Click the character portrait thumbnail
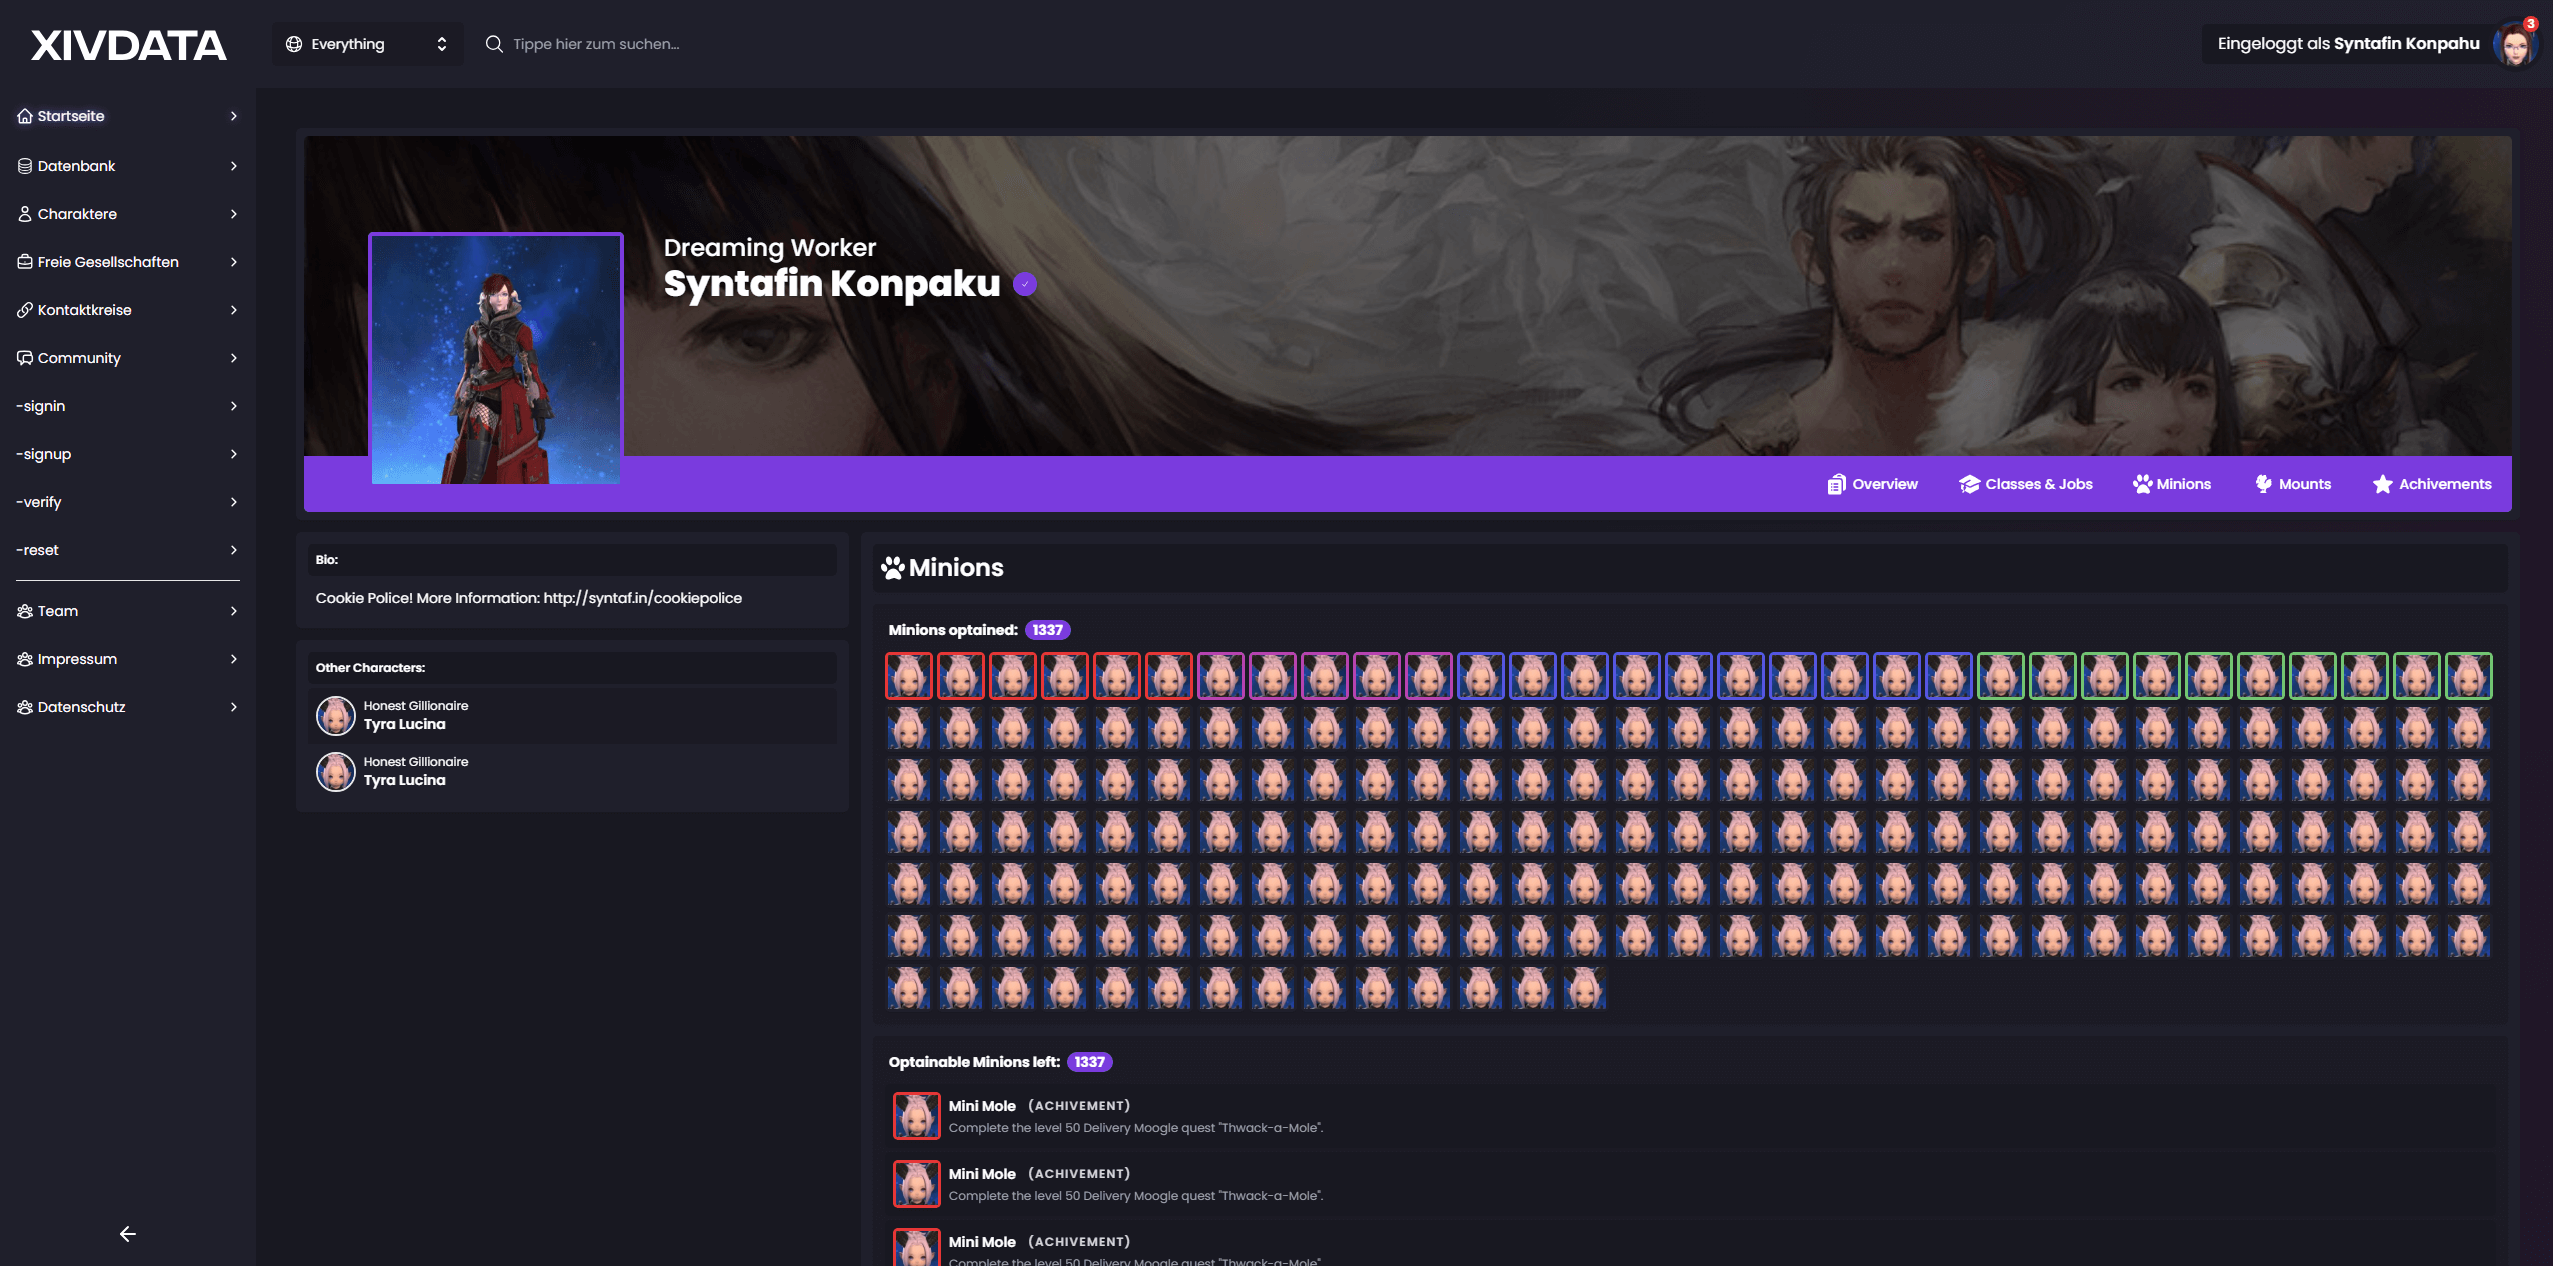 coord(496,360)
